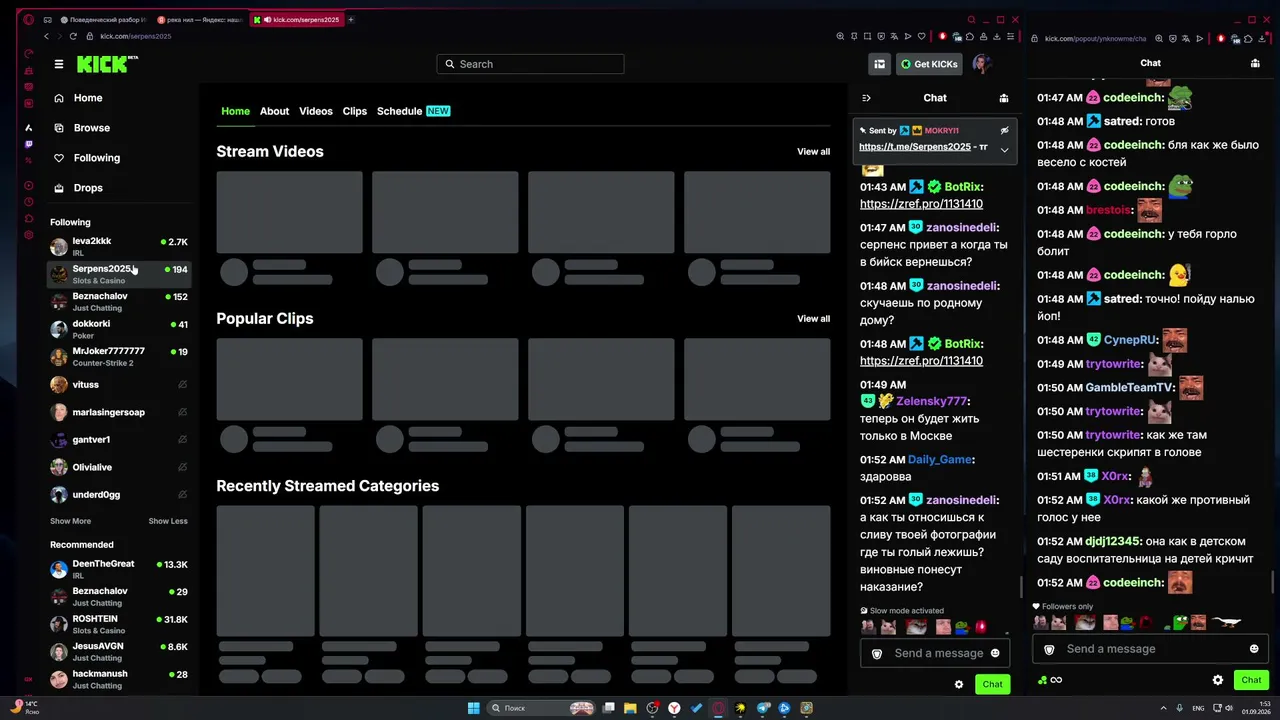Click the ENG language indicator in the system tray
1280x720 pixels.
coord(1198,708)
